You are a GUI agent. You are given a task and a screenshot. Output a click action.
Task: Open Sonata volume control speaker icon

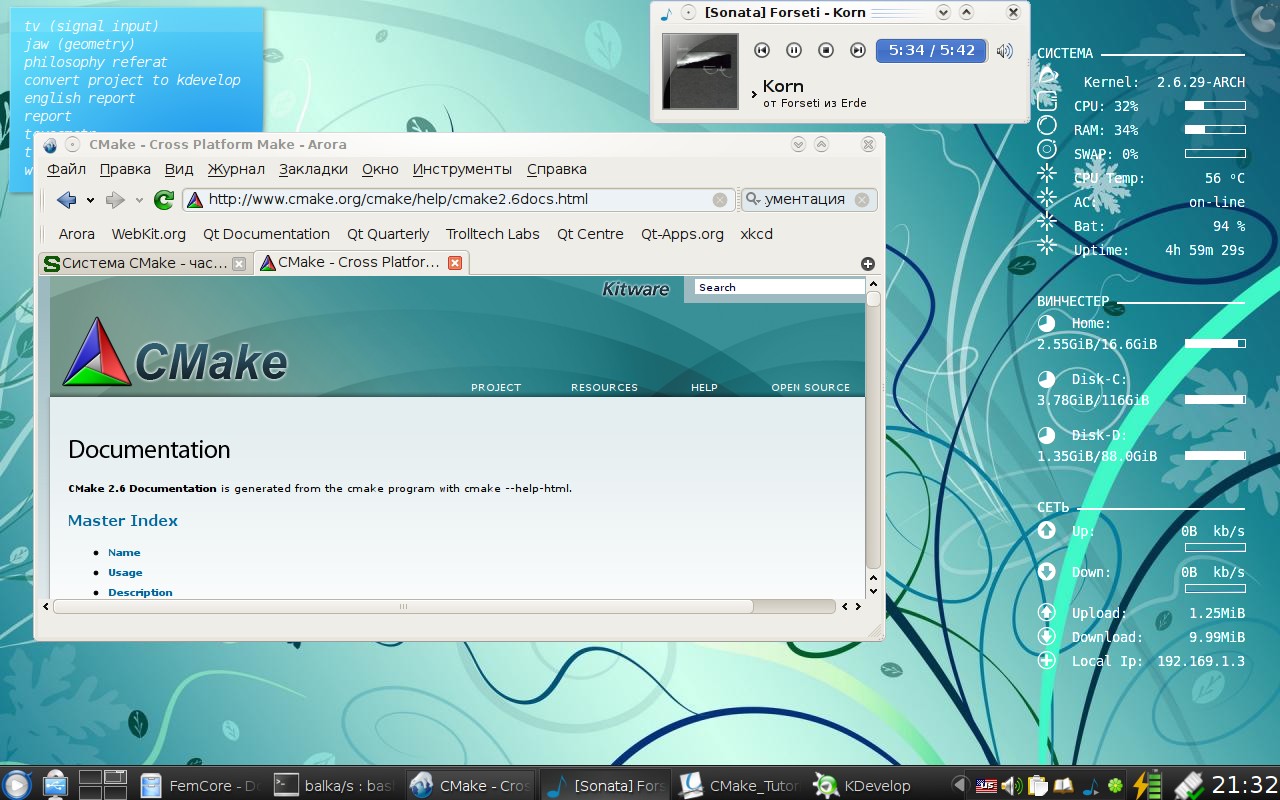pyautogui.click(x=1005, y=51)
